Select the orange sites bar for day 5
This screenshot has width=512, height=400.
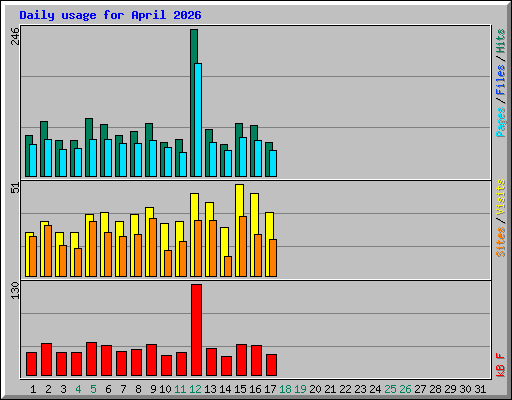(93, 249)
